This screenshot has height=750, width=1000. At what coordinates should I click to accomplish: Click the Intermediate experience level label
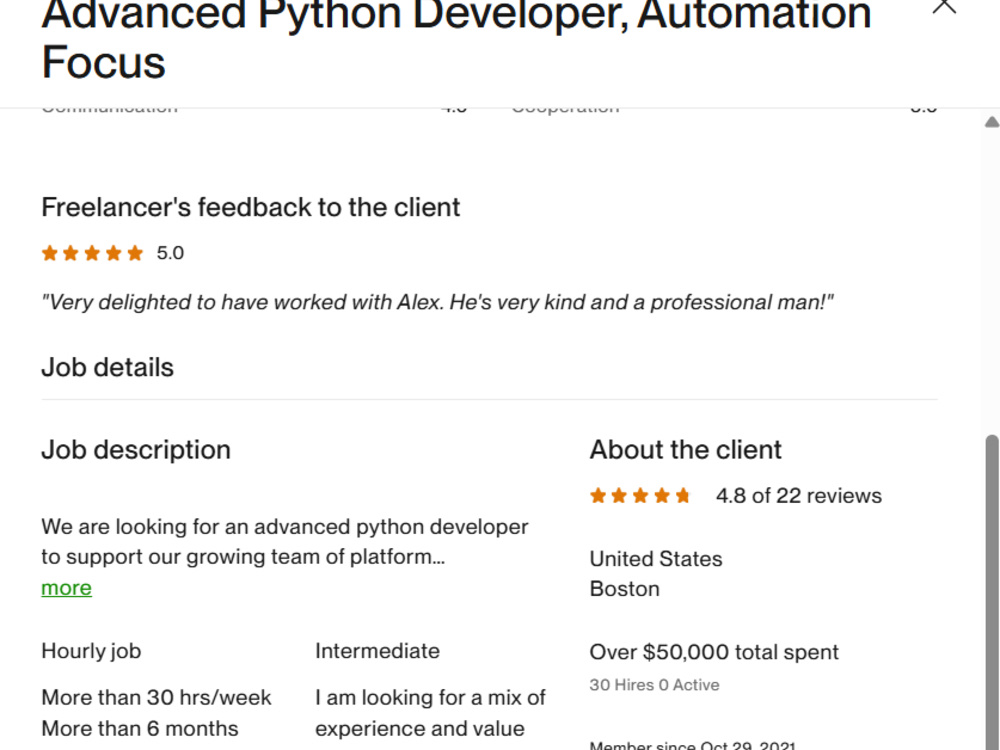click(x=378, y=651)
